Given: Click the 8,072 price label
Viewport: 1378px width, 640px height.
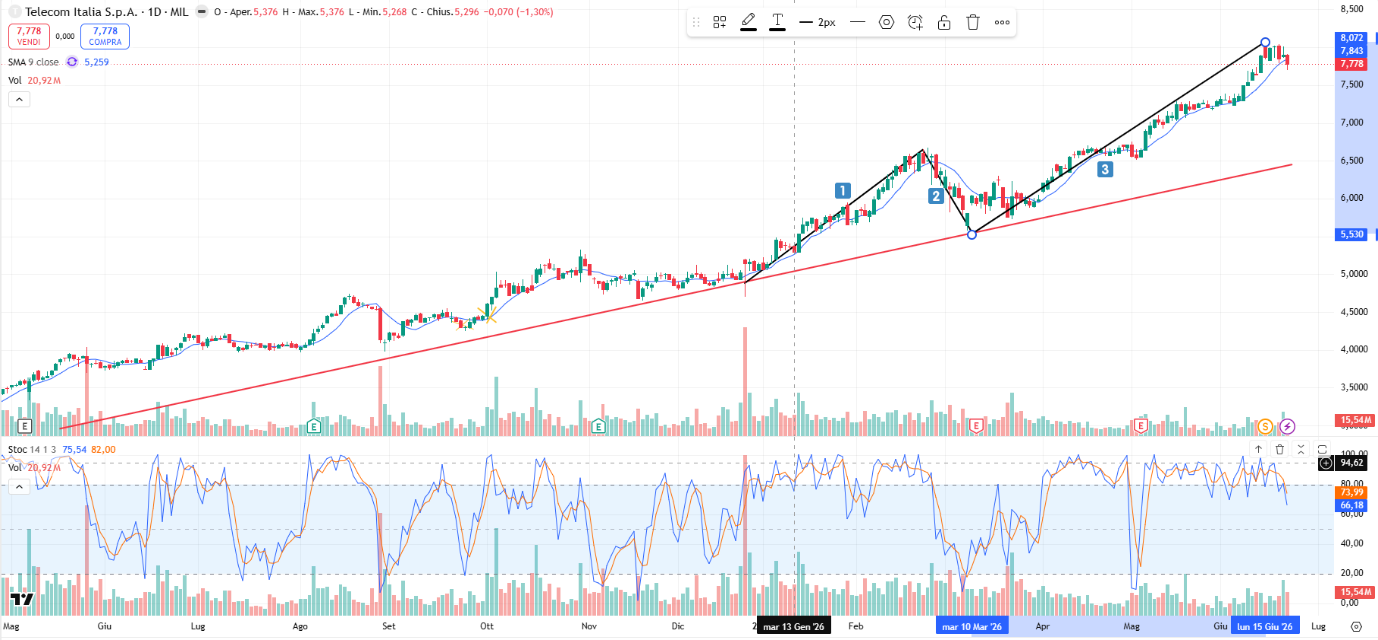Looking at the screenshot, I should (x=1352, y=38).
